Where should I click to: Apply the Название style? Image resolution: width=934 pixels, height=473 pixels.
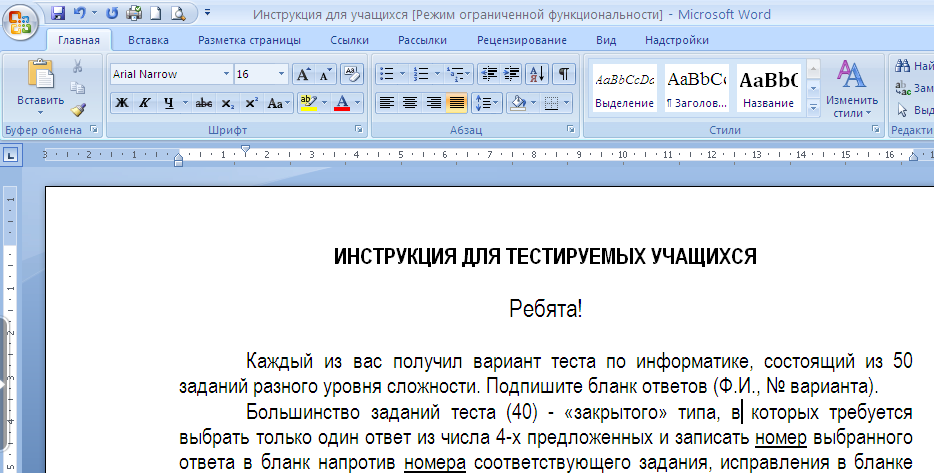click(x=768, y=88)
